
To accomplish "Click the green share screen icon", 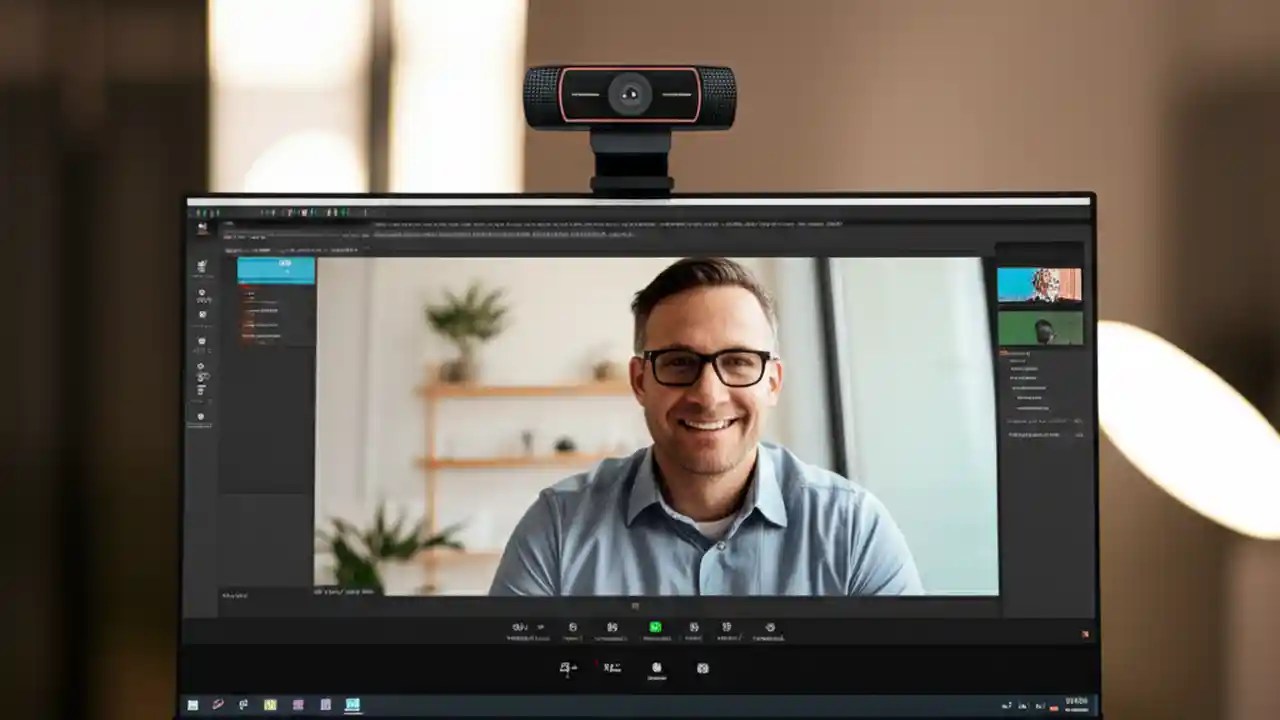I will (x=655, y=627).
